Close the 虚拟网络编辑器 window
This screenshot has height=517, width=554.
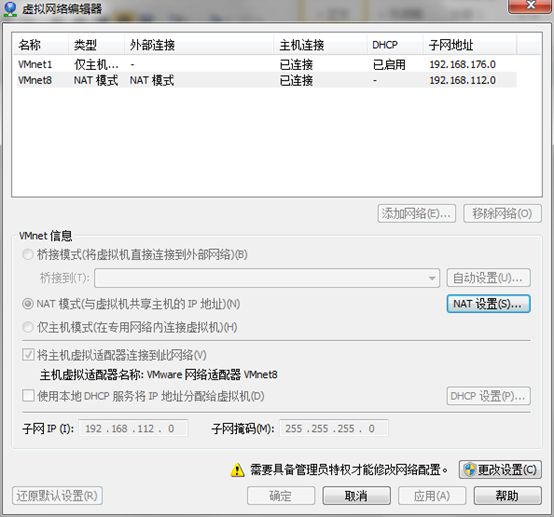(x=530, y=6)
